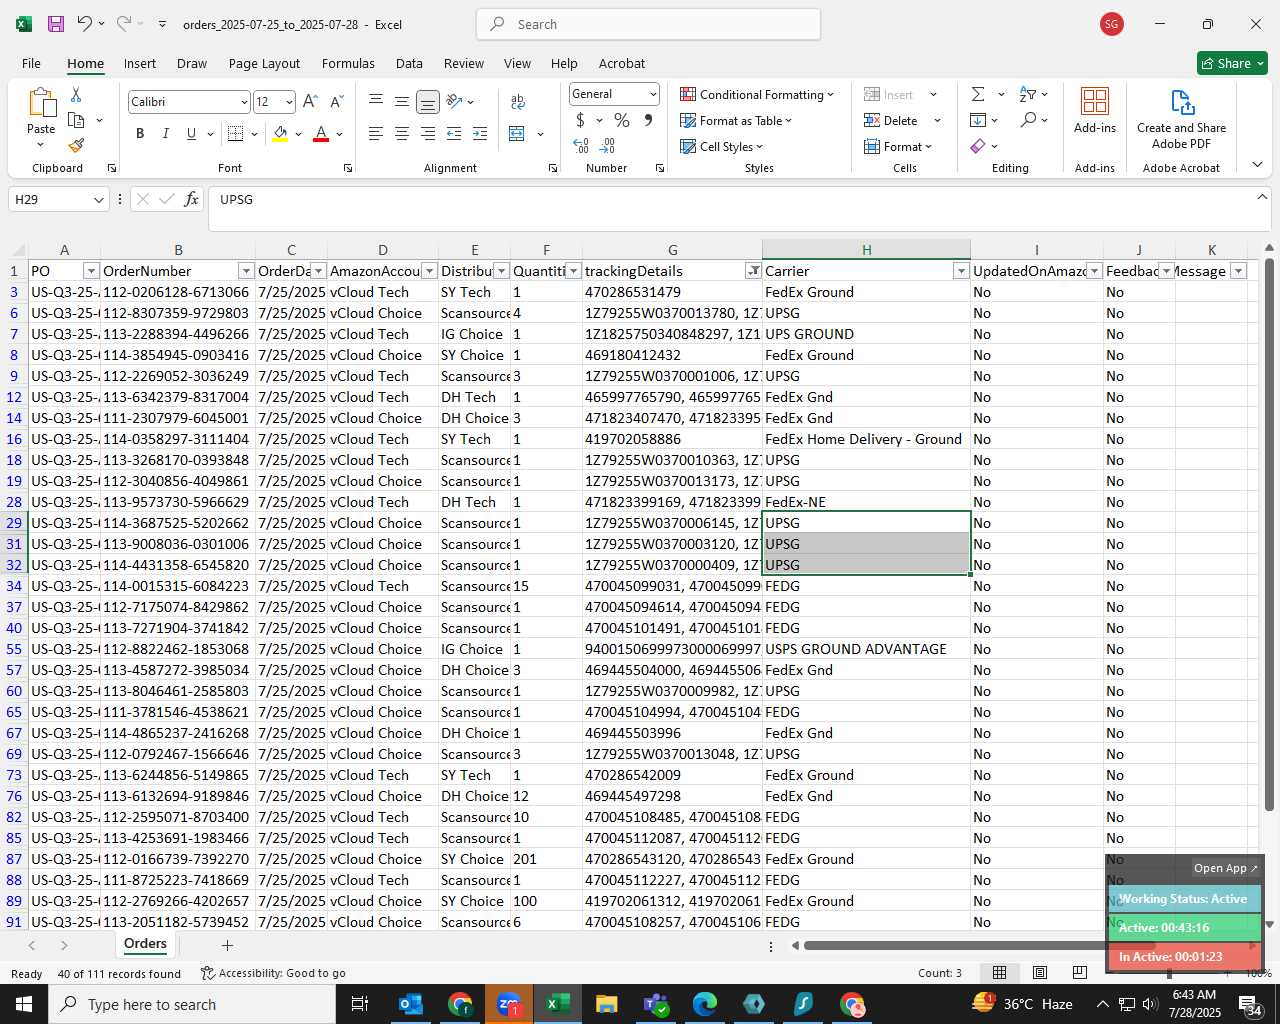
Task: Save the workbook with the Save icon
Action: click(x=56, y=24)
